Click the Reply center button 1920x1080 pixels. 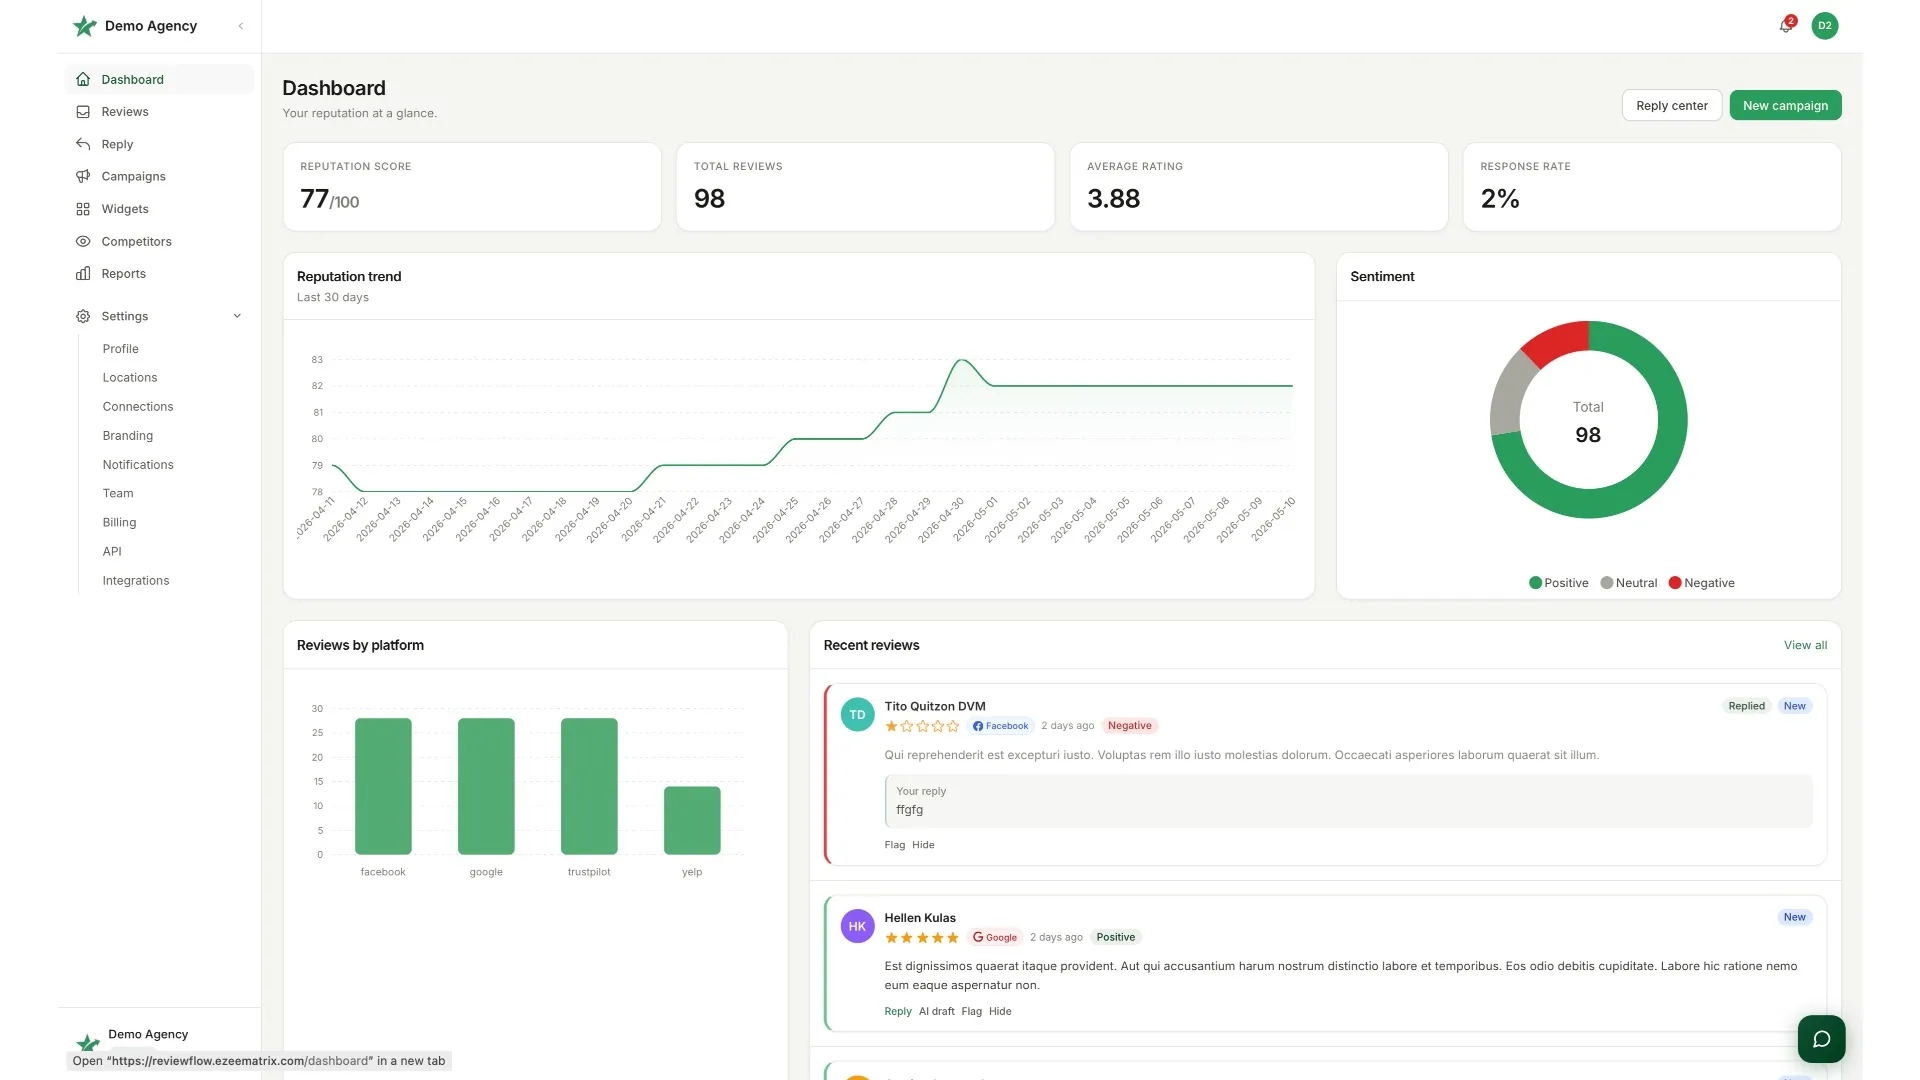pyautogui.click(x=1671, y=105)
